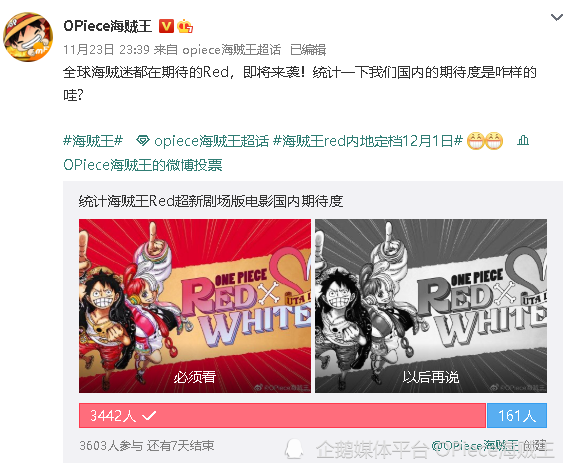Click the crown membership badge icon
567x469 pixels.
point(185,26)
